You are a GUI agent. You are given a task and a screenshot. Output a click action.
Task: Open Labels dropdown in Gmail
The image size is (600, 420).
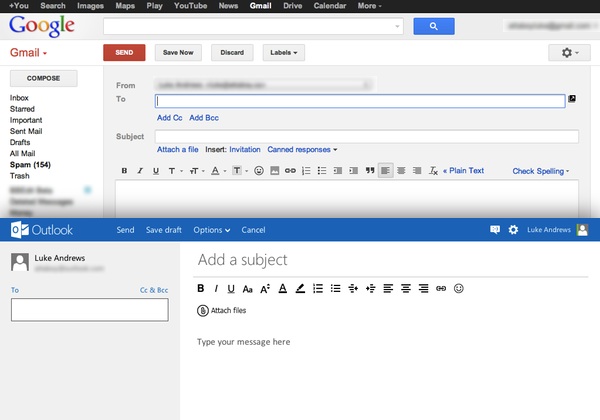coord(284,52)
